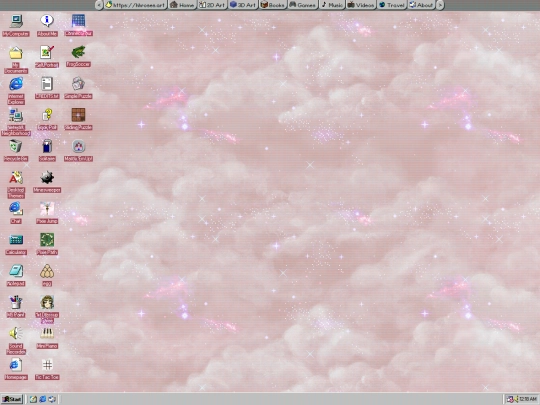Go to the Home tab
The height and width of the screenshot is (405, 540).
(x=182, y=5)
